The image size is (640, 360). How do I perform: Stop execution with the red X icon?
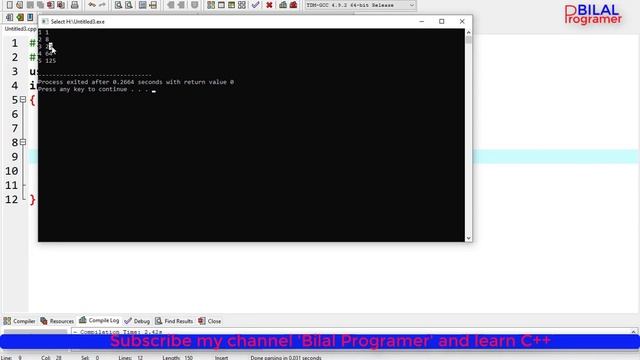click(269, 5)
